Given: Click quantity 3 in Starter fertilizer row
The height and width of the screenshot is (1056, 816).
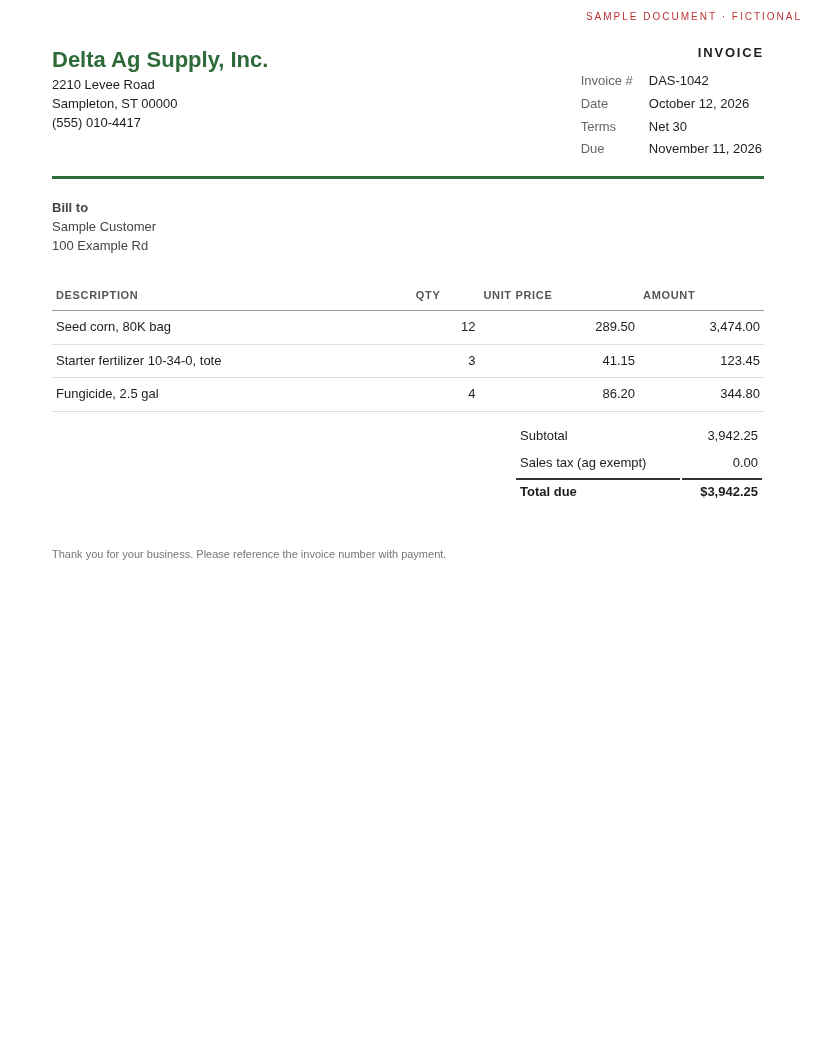Looking at the screenshot, I should point(472,360).
